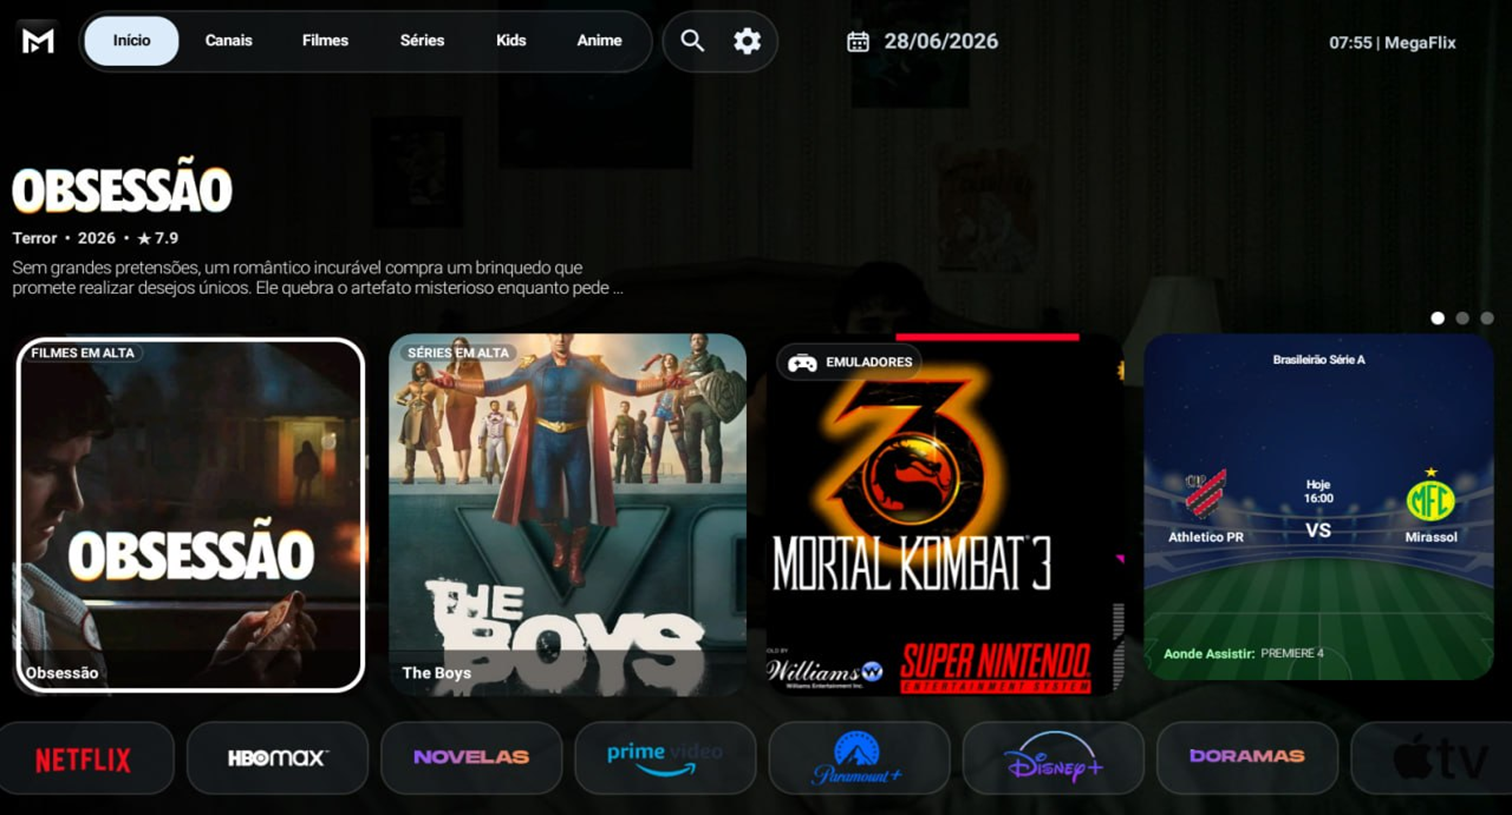1512x815 pixels.
Task: Click the Hoje 16:00 match time
Action: 1318,491
